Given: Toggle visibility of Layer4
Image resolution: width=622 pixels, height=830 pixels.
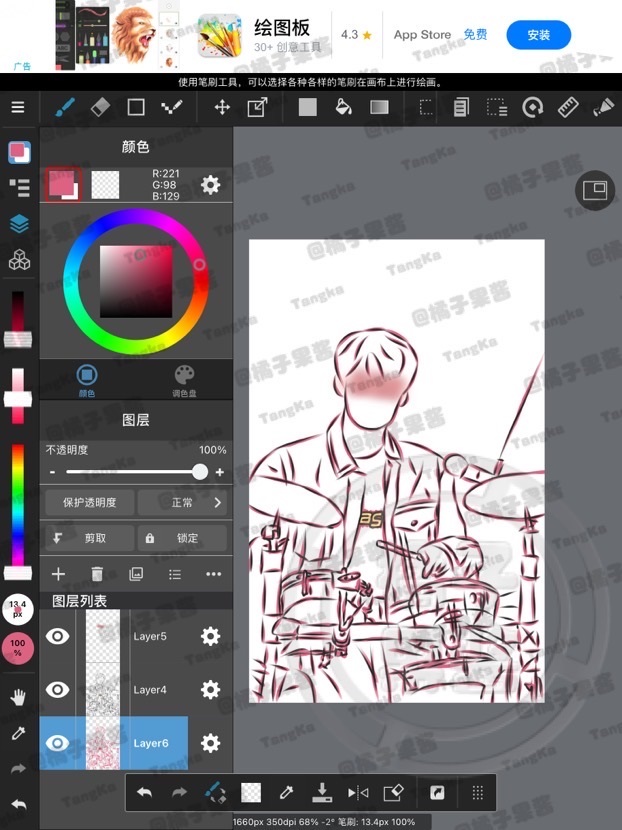Looking at the screenshot, I should click(x=58, y=690).
